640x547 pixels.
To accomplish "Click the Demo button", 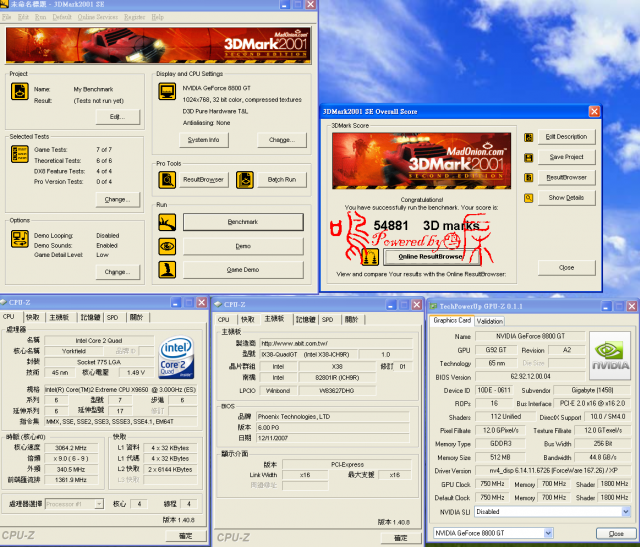I will (x=243, y=246).
